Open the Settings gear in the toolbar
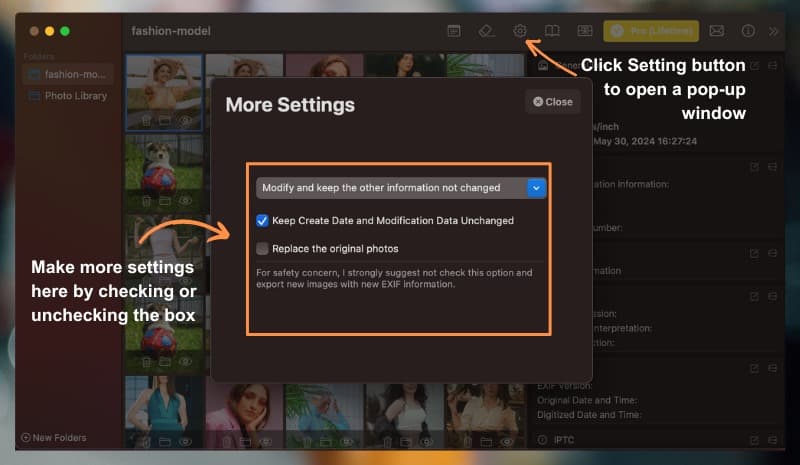 [x=519, y=31]
